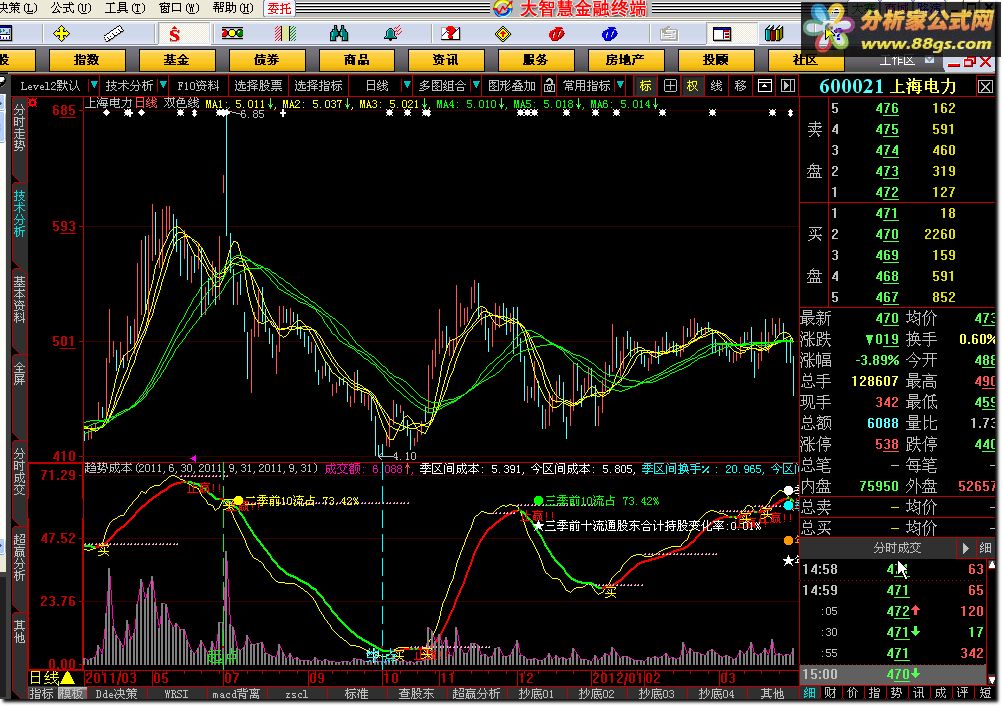
Task: Select the 抄底01 indicator tab
Action: (x=536, y=694)
